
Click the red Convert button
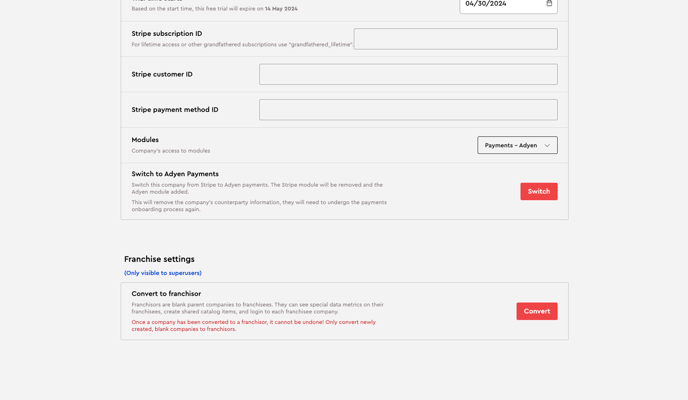click(x=537, y=311)
